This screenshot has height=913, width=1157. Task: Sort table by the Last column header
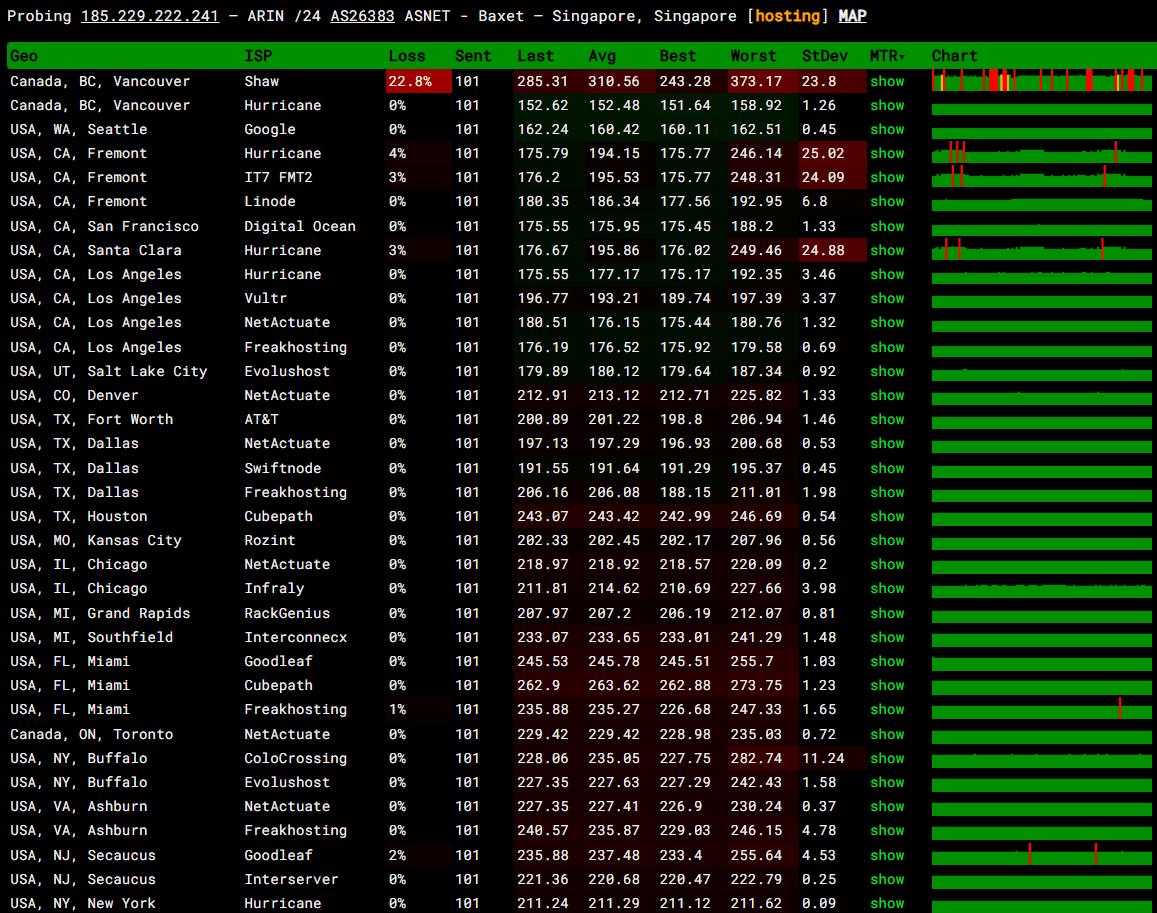535,56
